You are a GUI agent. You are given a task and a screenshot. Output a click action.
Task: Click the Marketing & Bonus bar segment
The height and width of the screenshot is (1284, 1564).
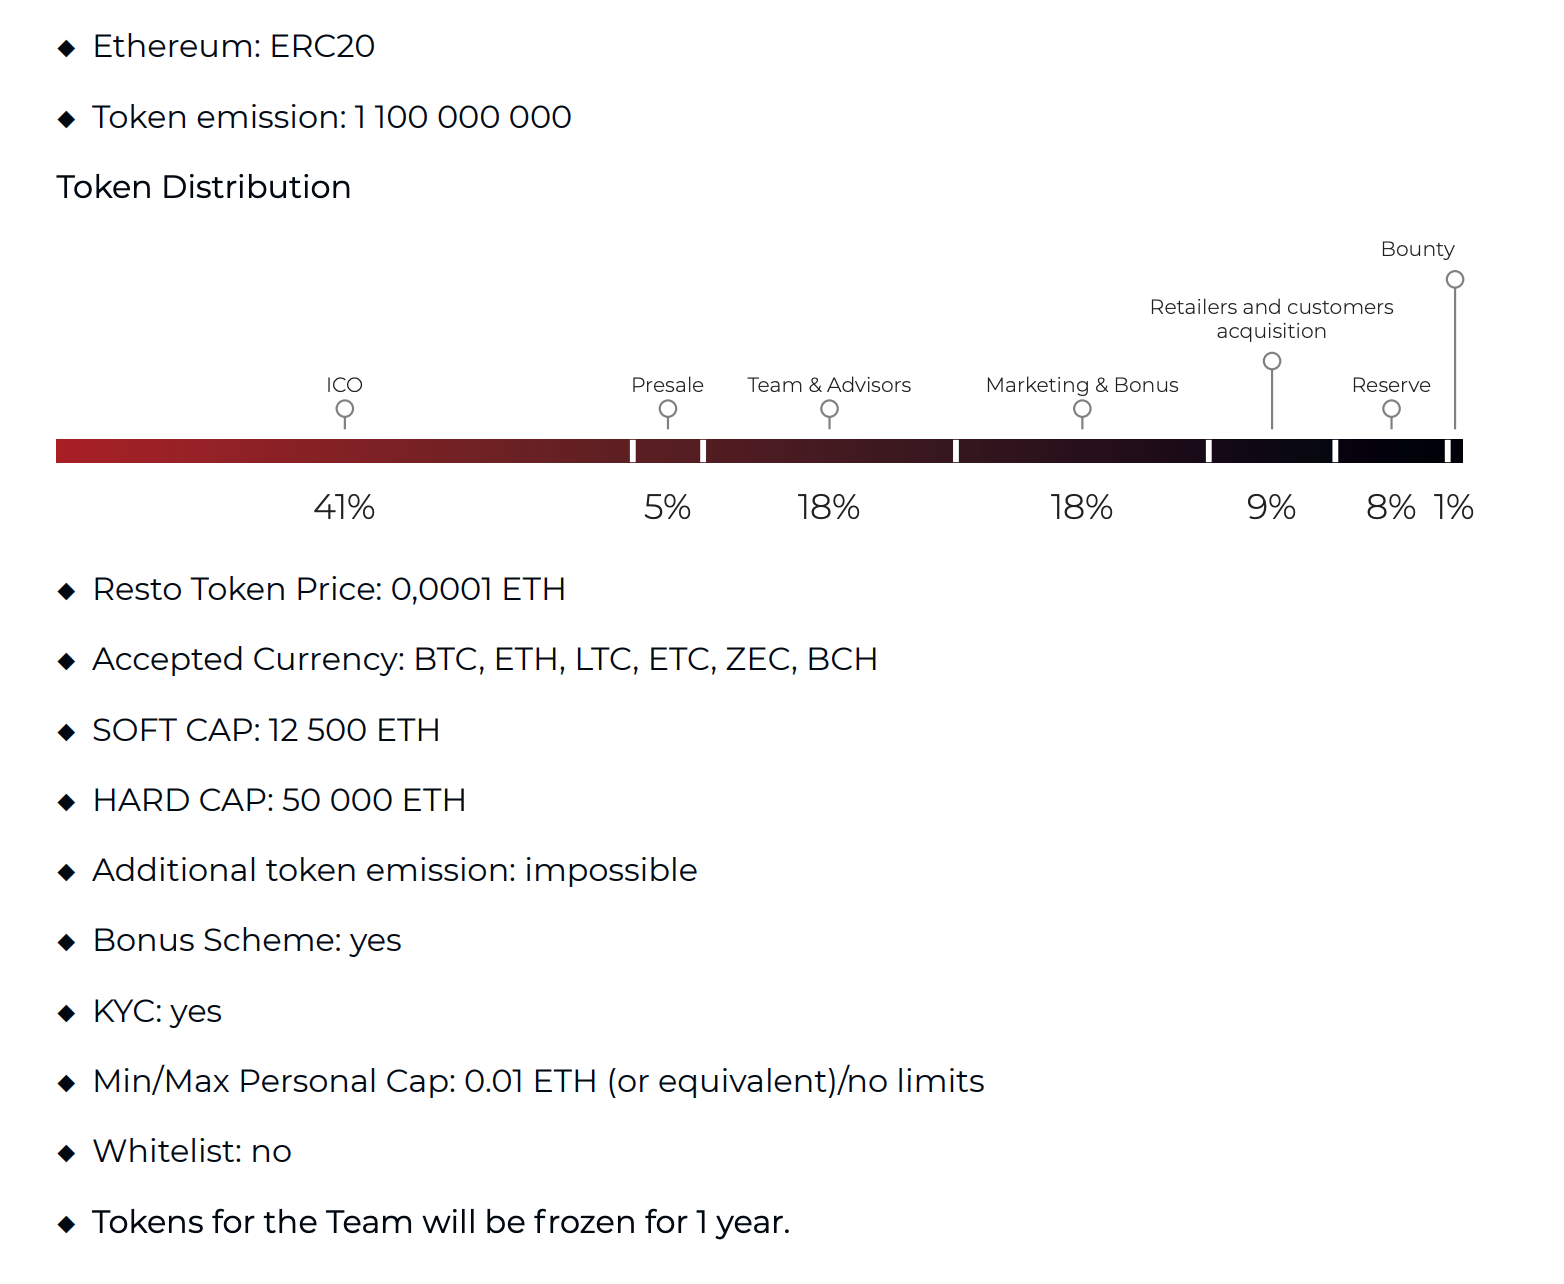click(1082, 451)
